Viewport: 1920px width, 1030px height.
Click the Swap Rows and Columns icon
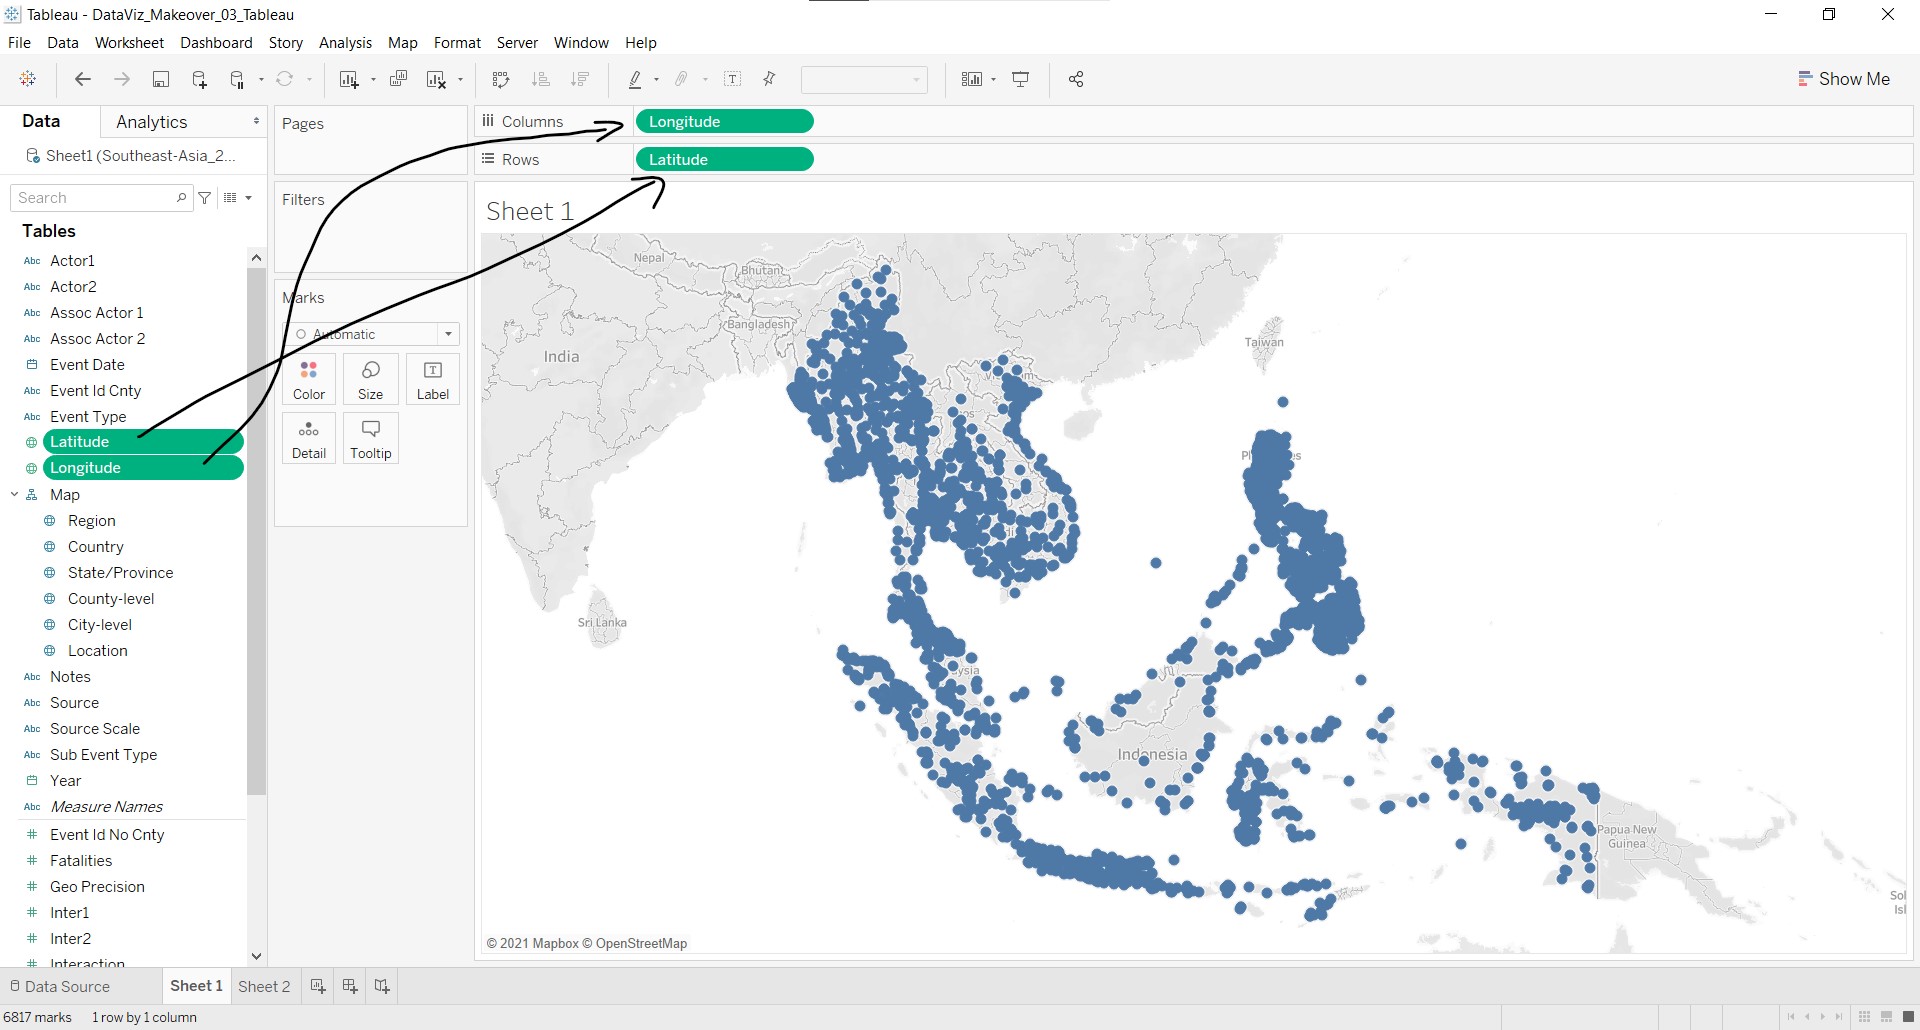pyautogui.click(x=501, y=80)
